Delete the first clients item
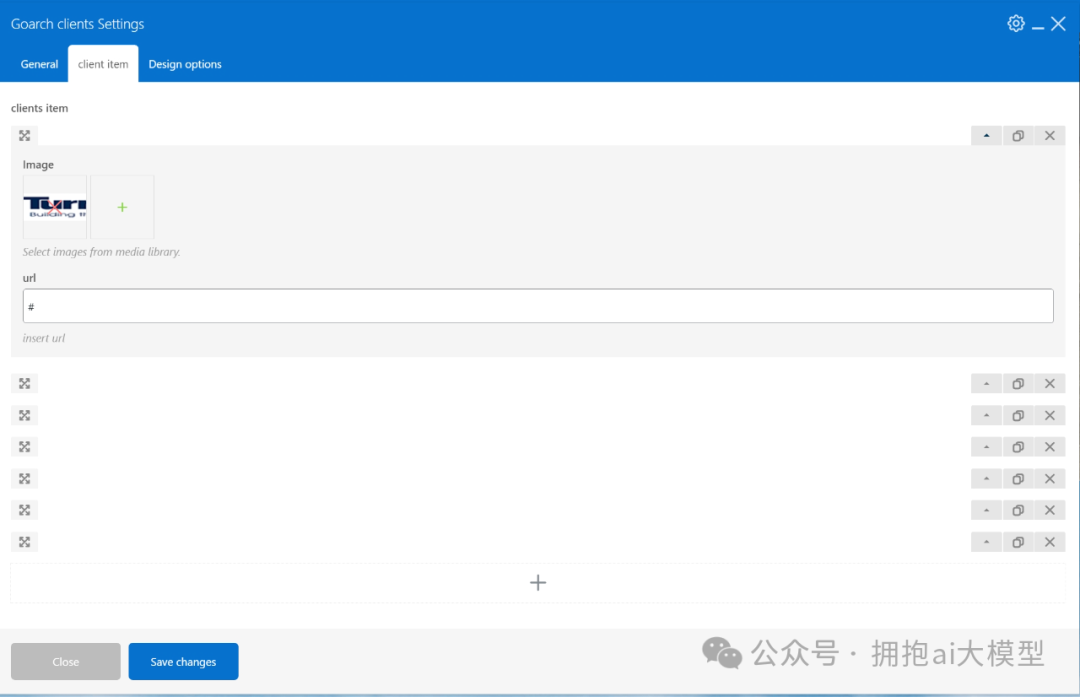Screen dimensions: 1080x697 1050,135
